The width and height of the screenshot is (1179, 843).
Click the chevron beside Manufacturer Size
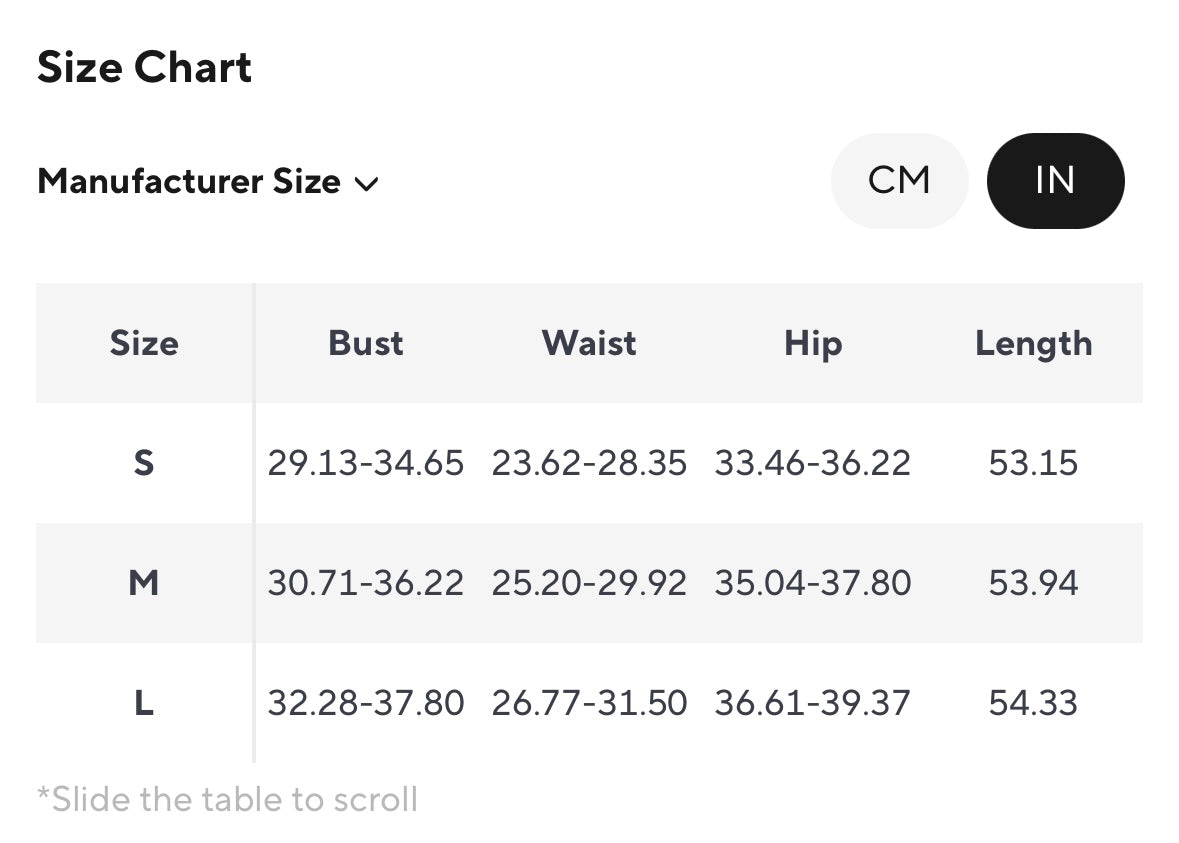pyautogui.click(x=367, y=184)
